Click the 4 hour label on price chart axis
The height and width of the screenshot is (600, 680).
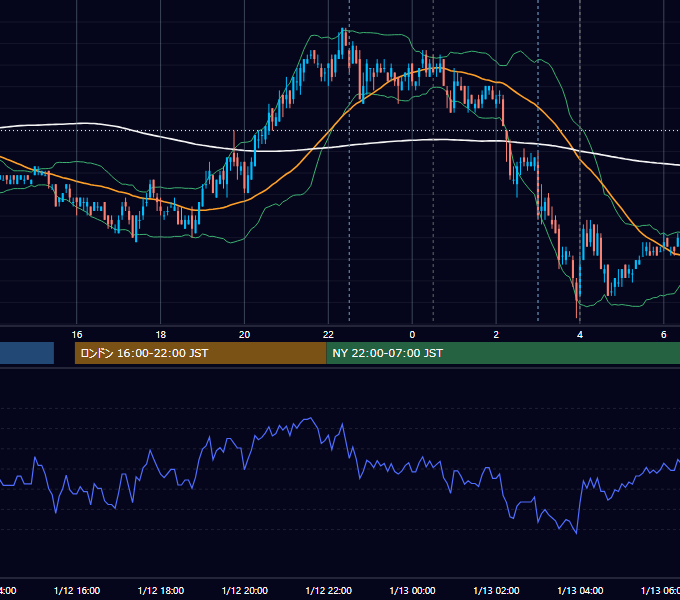click(580, 334)
